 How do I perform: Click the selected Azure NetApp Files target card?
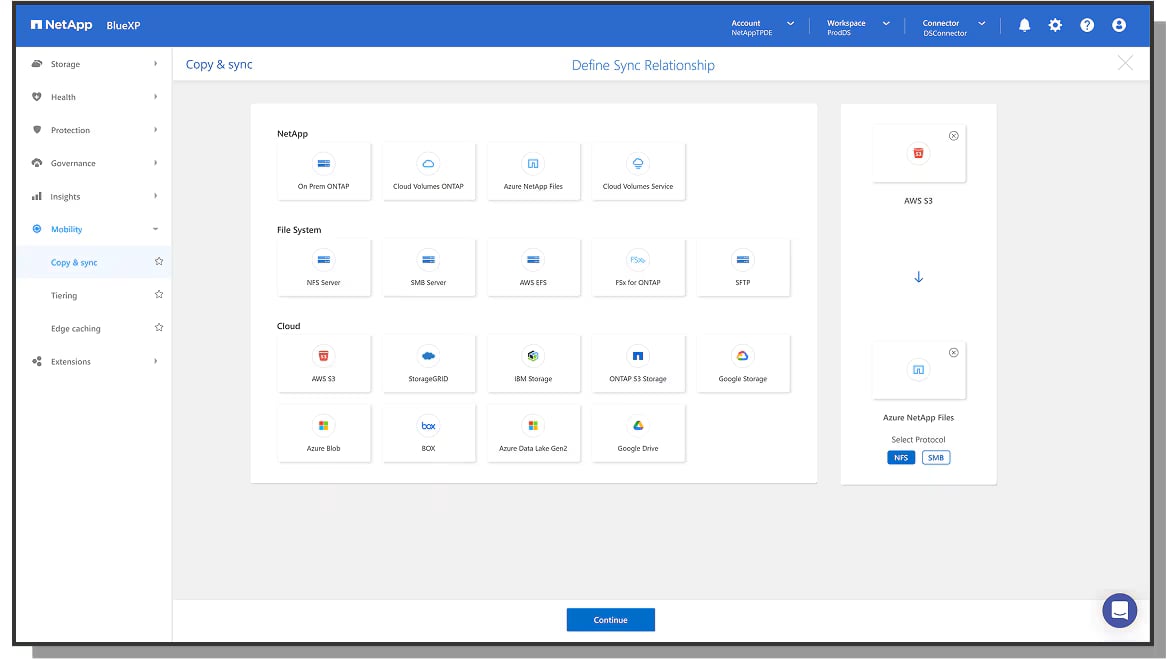click(x=919, y=370)
